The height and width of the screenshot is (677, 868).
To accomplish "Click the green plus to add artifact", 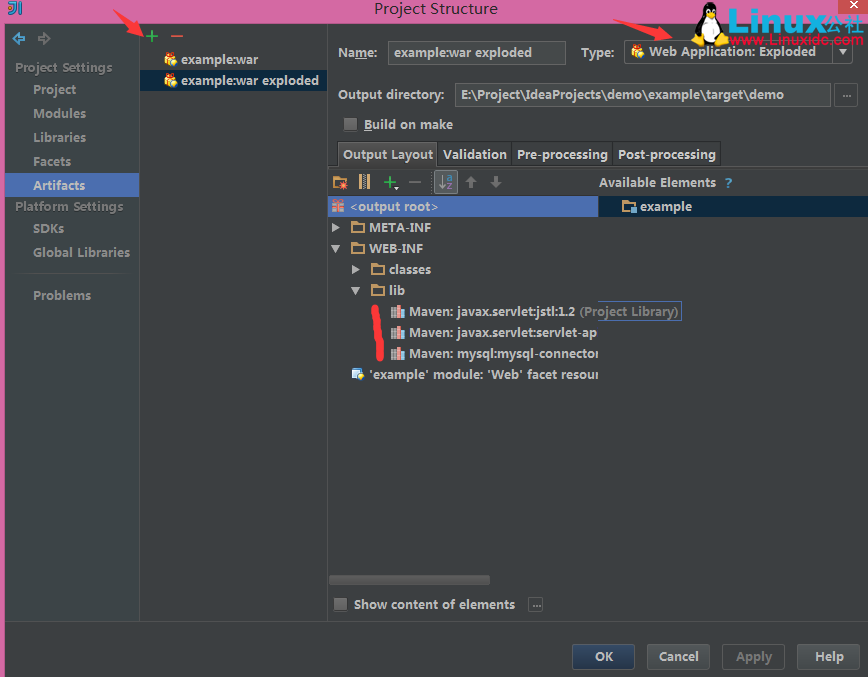I will pos(151,35).
